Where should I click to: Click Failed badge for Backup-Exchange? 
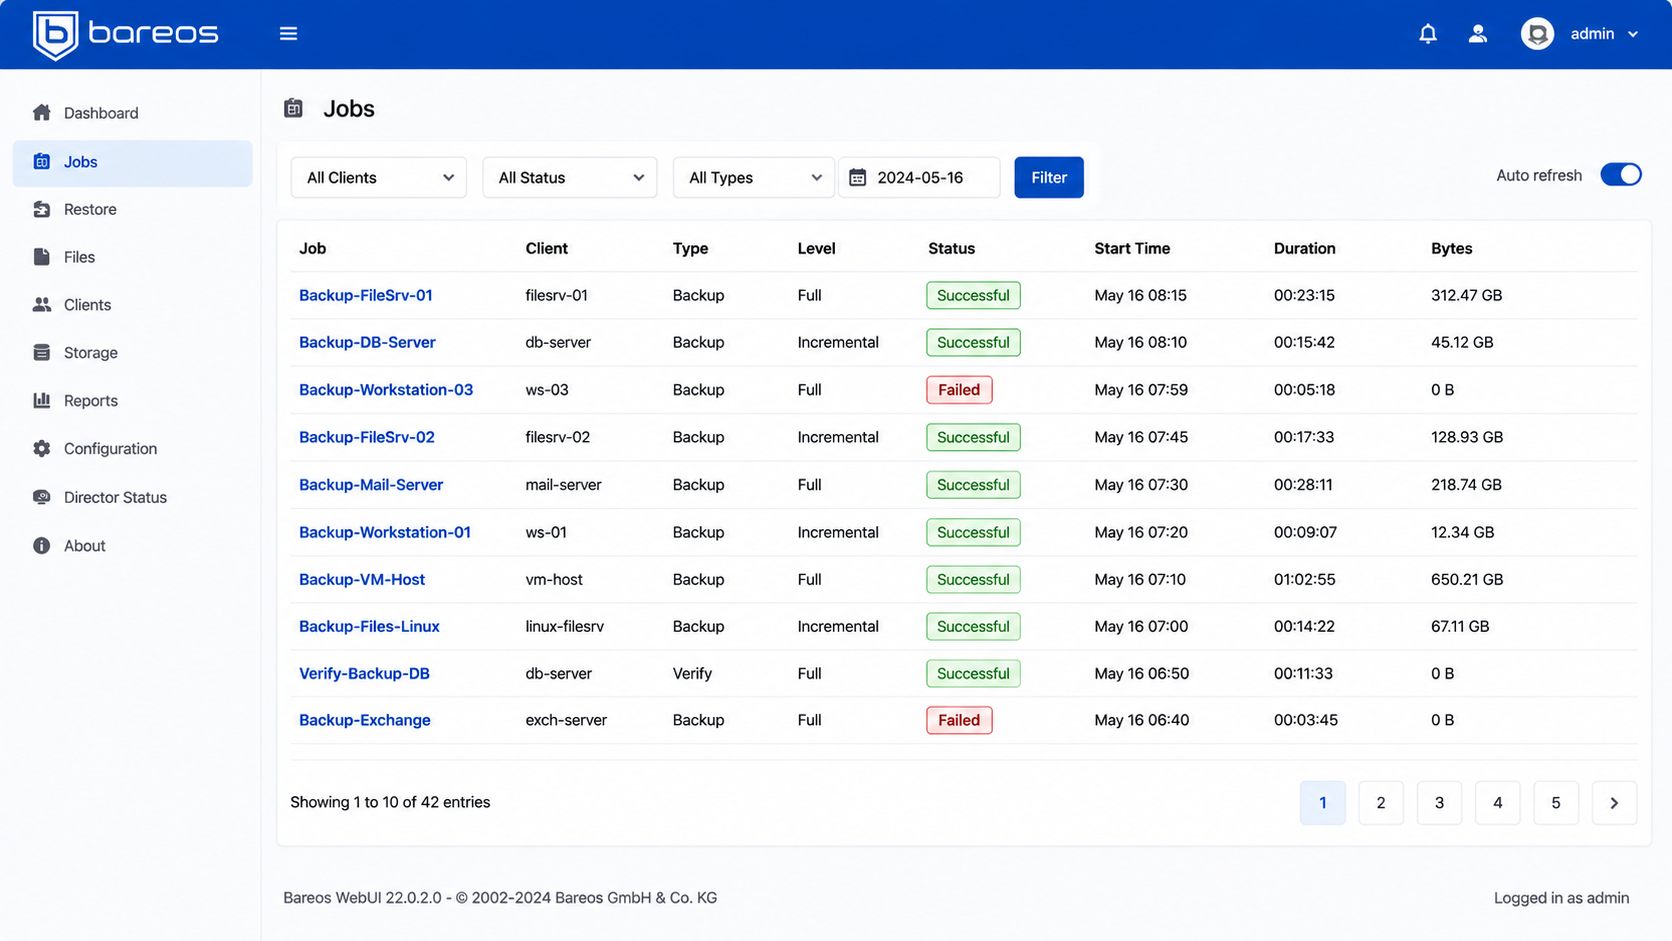click(959, 720)
